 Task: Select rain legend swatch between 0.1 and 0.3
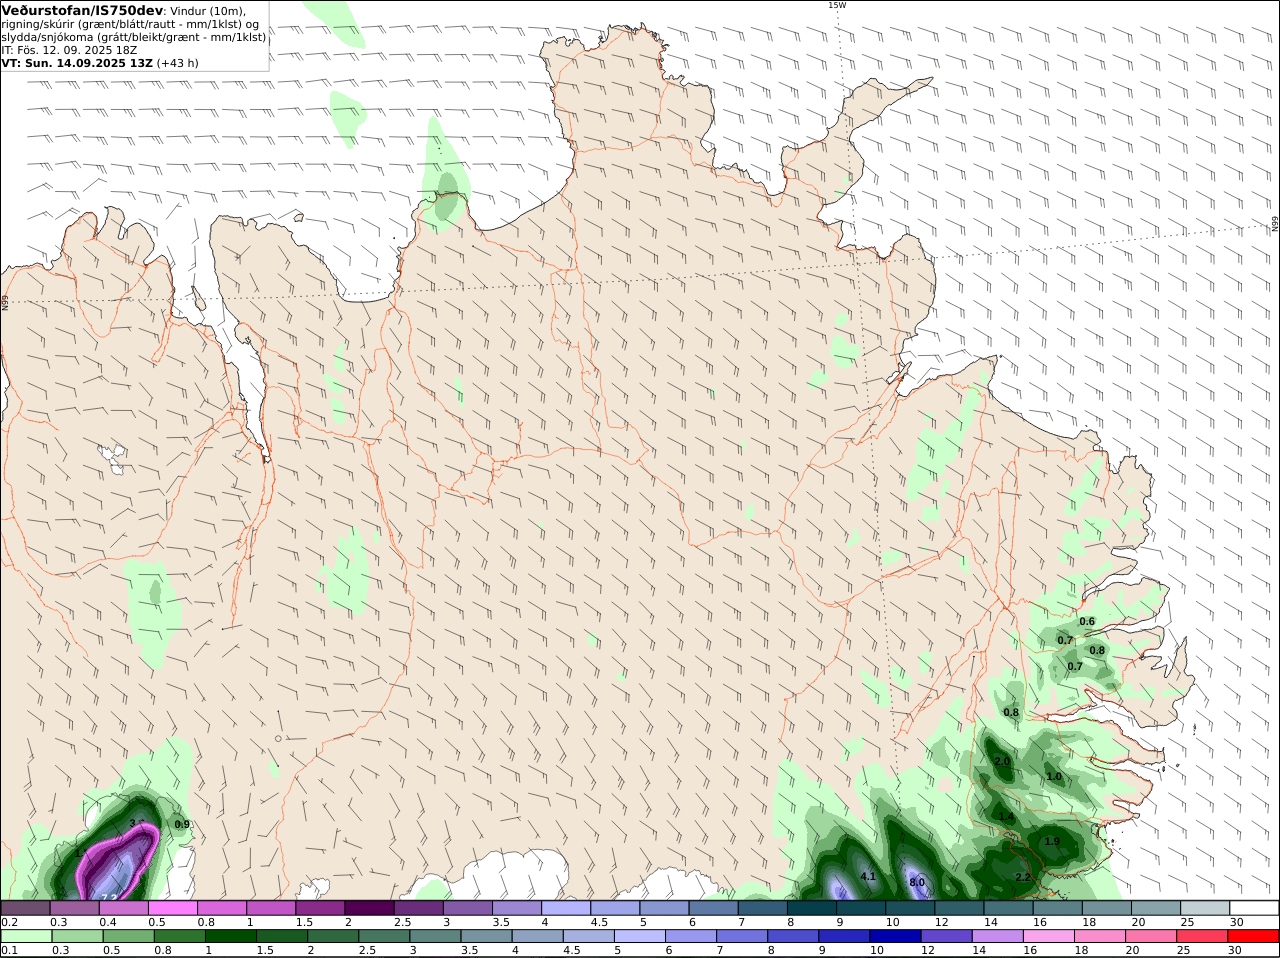click(27, 936)
